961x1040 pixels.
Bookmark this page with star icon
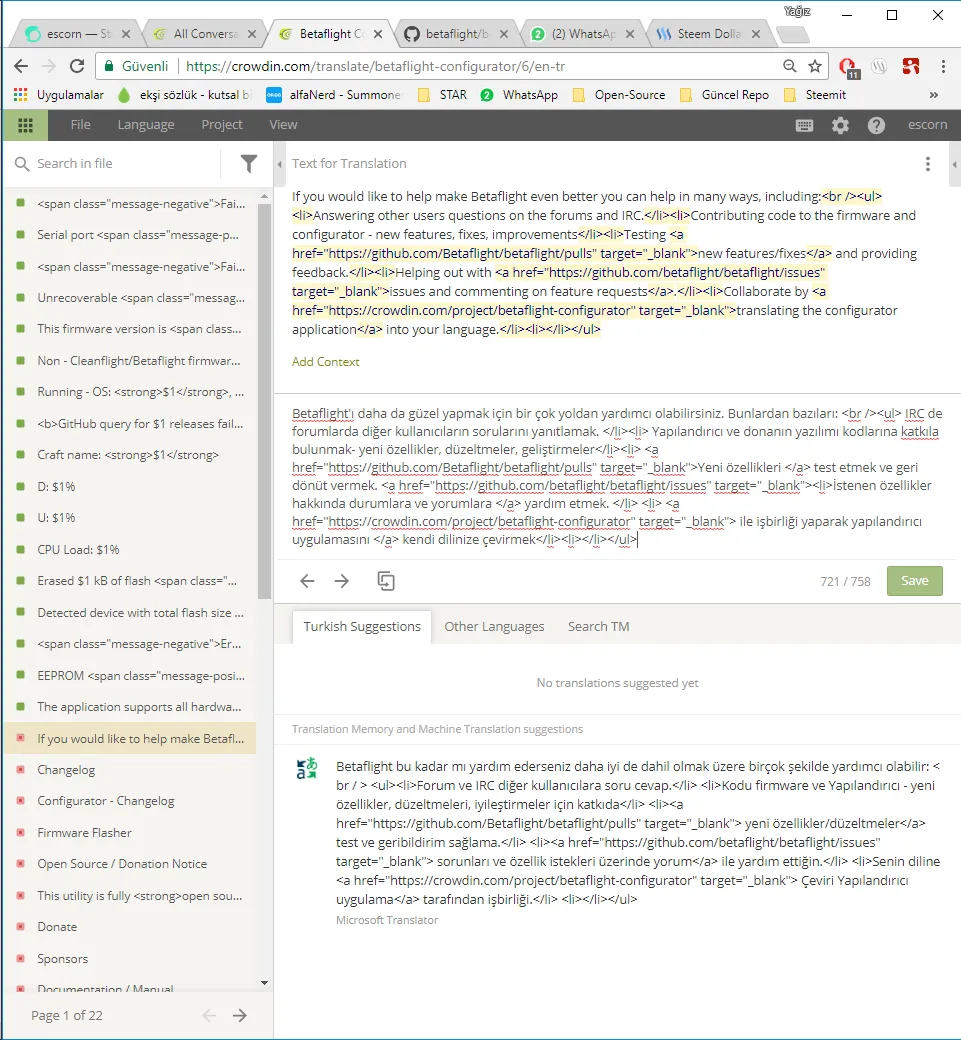click(815, 66)
